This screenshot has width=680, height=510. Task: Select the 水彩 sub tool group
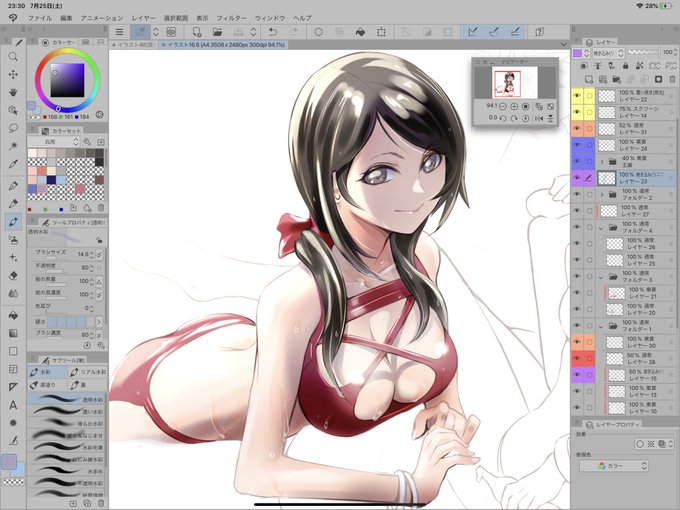(48, 372)
